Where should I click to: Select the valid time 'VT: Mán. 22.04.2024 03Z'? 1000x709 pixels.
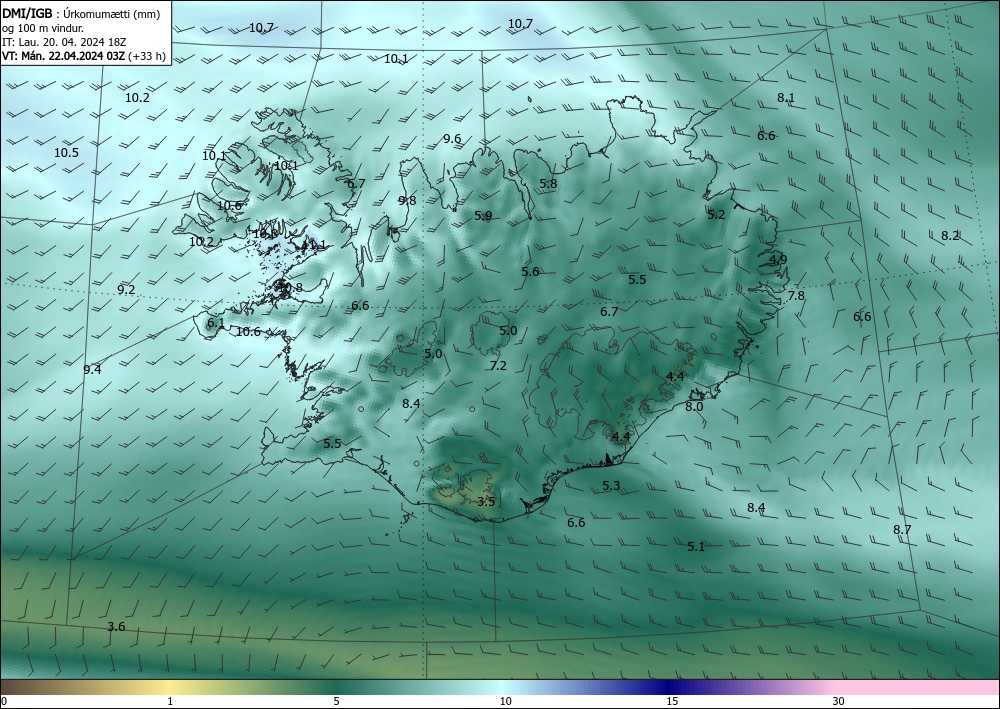pyautogui.click(x=64, y=56)
